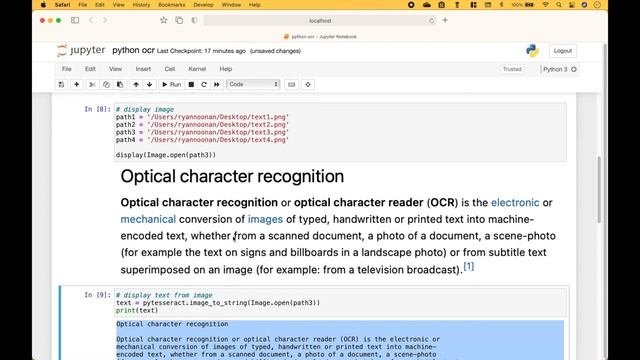Open the History menu in menu bar
Viewport: 640px width, 360px height.
141,5
